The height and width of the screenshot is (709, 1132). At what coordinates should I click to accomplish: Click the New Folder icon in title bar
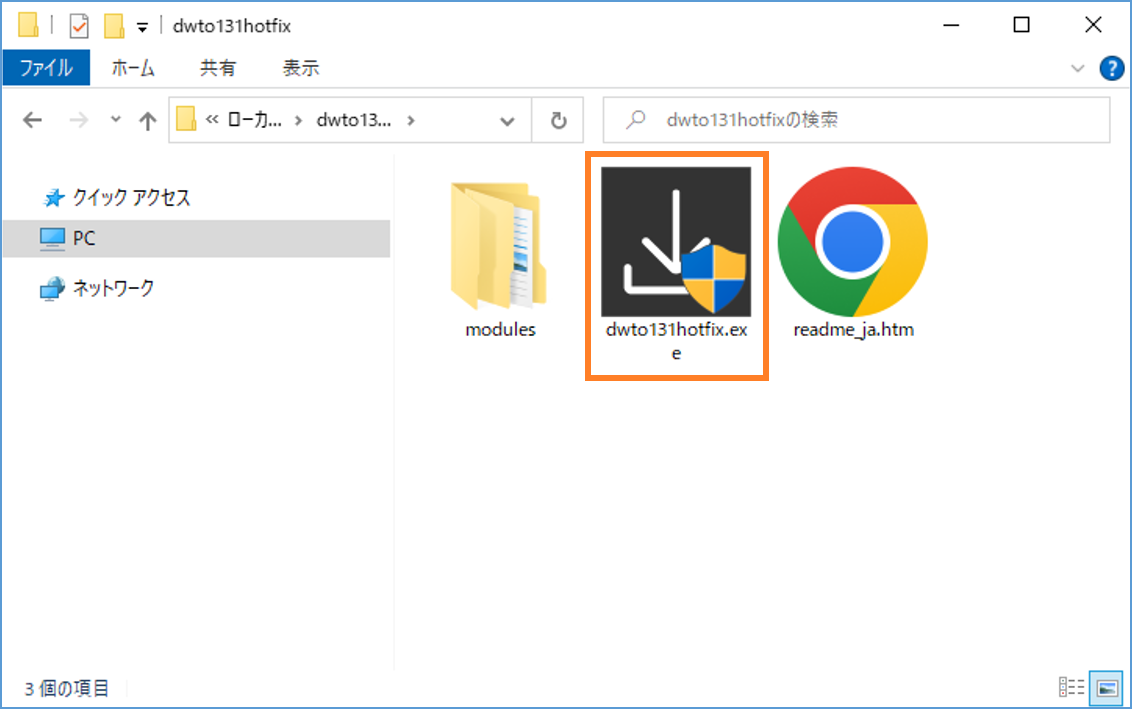pyautogui.click(x=114, y=27)
